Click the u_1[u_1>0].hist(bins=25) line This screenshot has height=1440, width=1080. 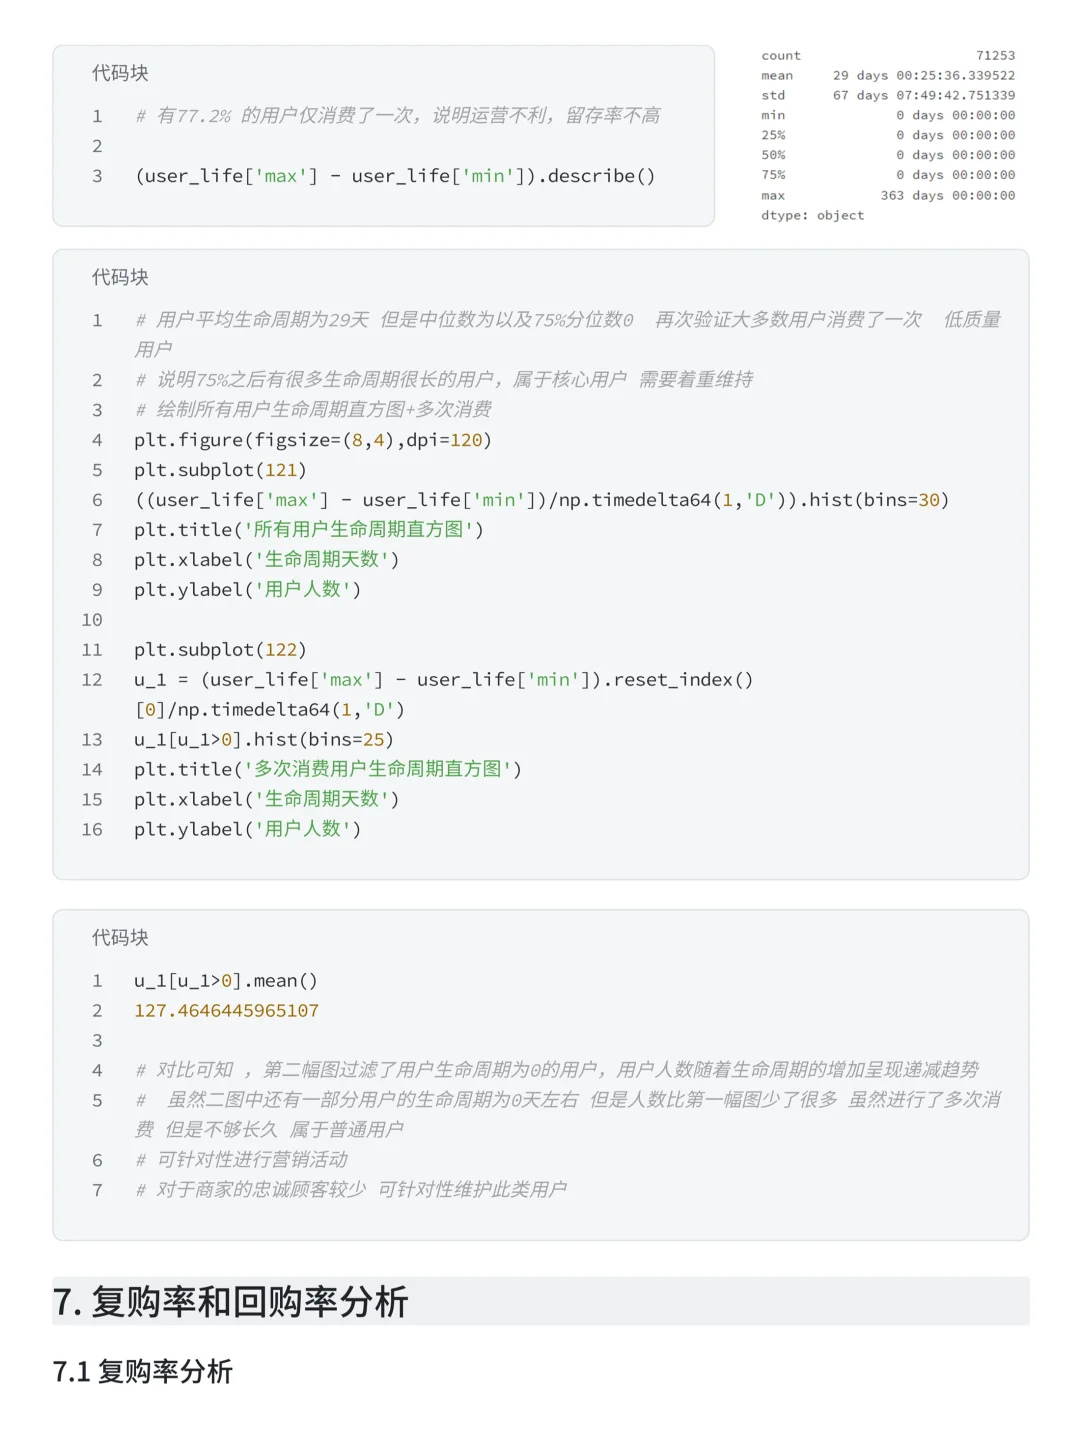264,740
